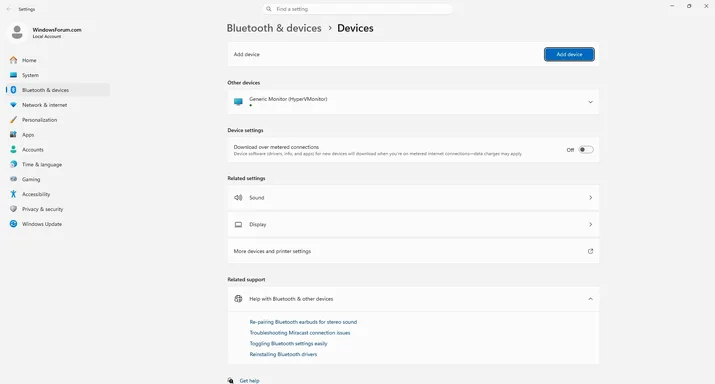Open Display settings chevron
715x384 pixels.
pos(590,224)
